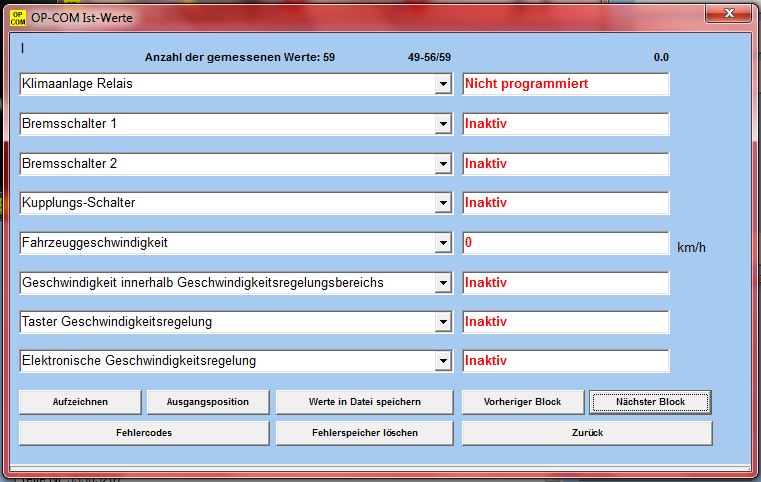Click the Bremsschalter 1 Inaktiv value field

tap(566, 124)
